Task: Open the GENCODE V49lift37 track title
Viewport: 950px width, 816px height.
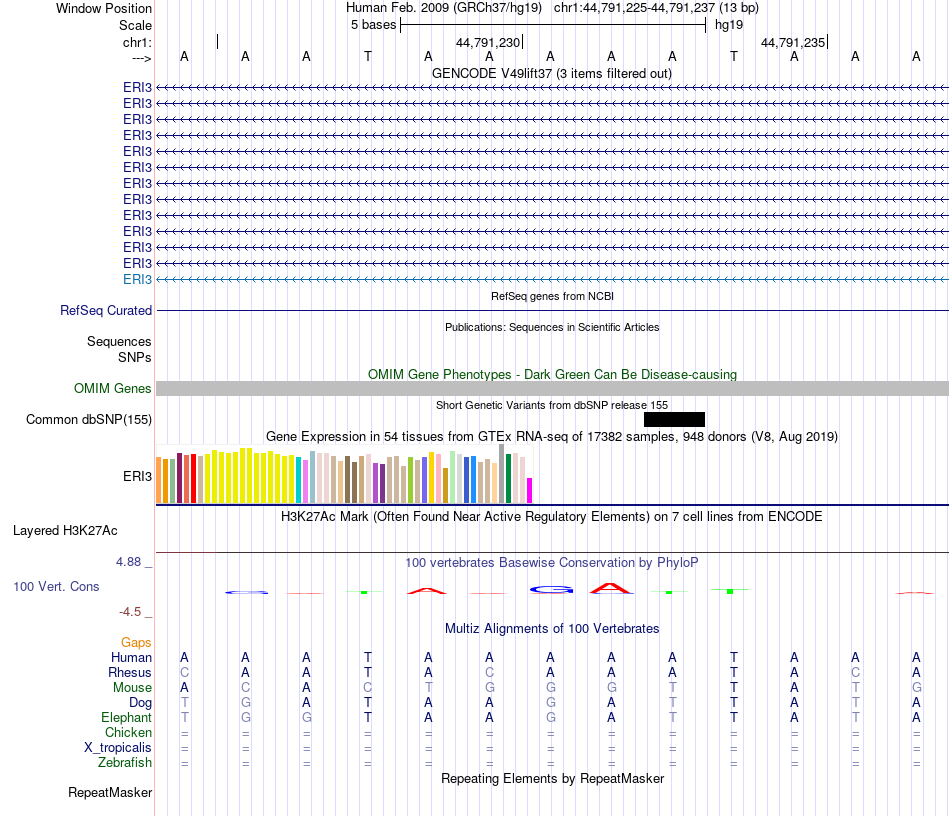Action: point(551,73)
